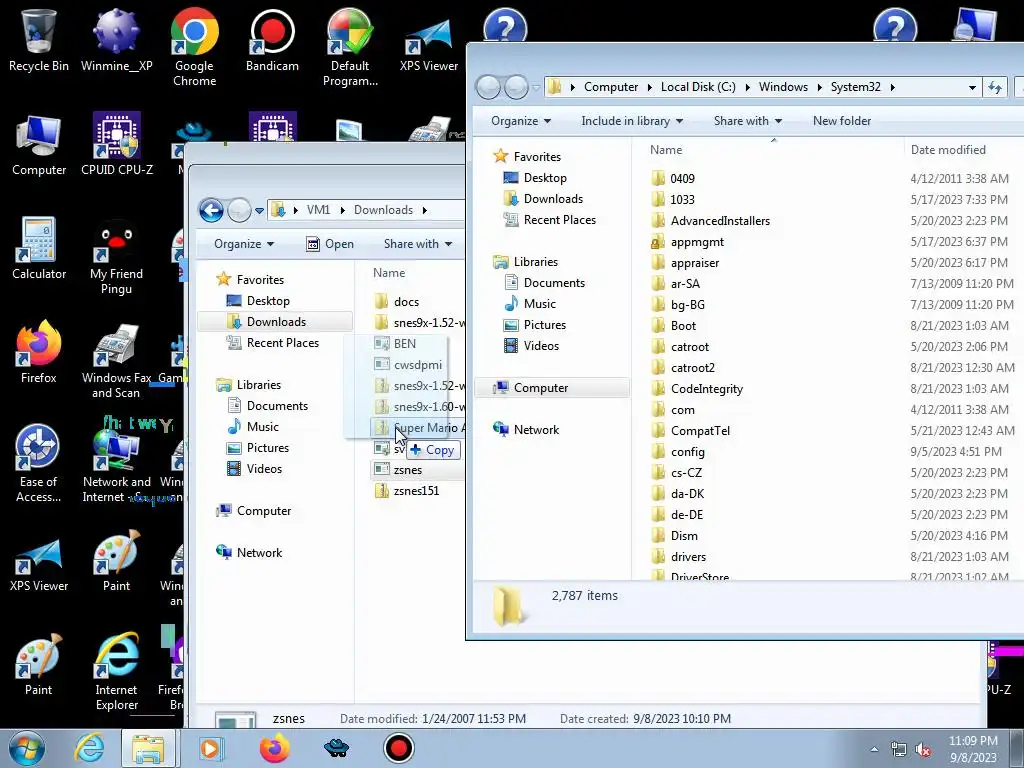Open the Firefox desktop shortcut
1024x768 pixels.
39,353
